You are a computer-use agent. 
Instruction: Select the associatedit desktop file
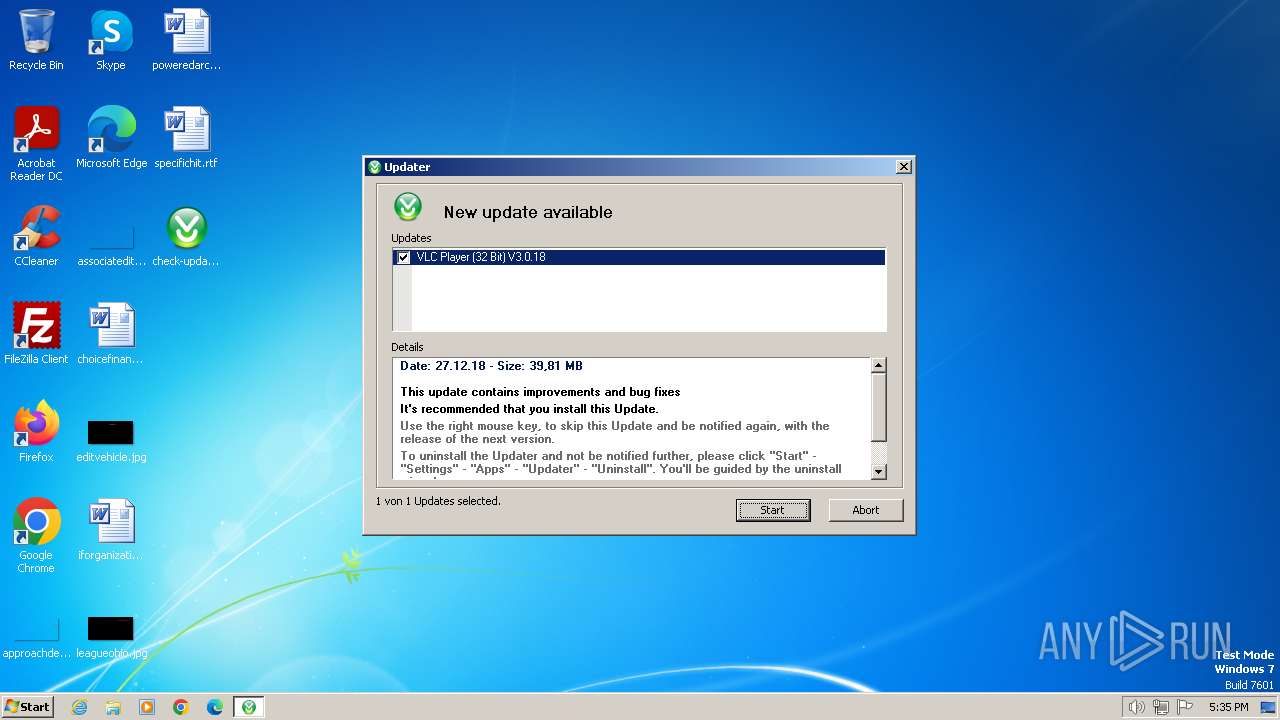pos(111,245)
